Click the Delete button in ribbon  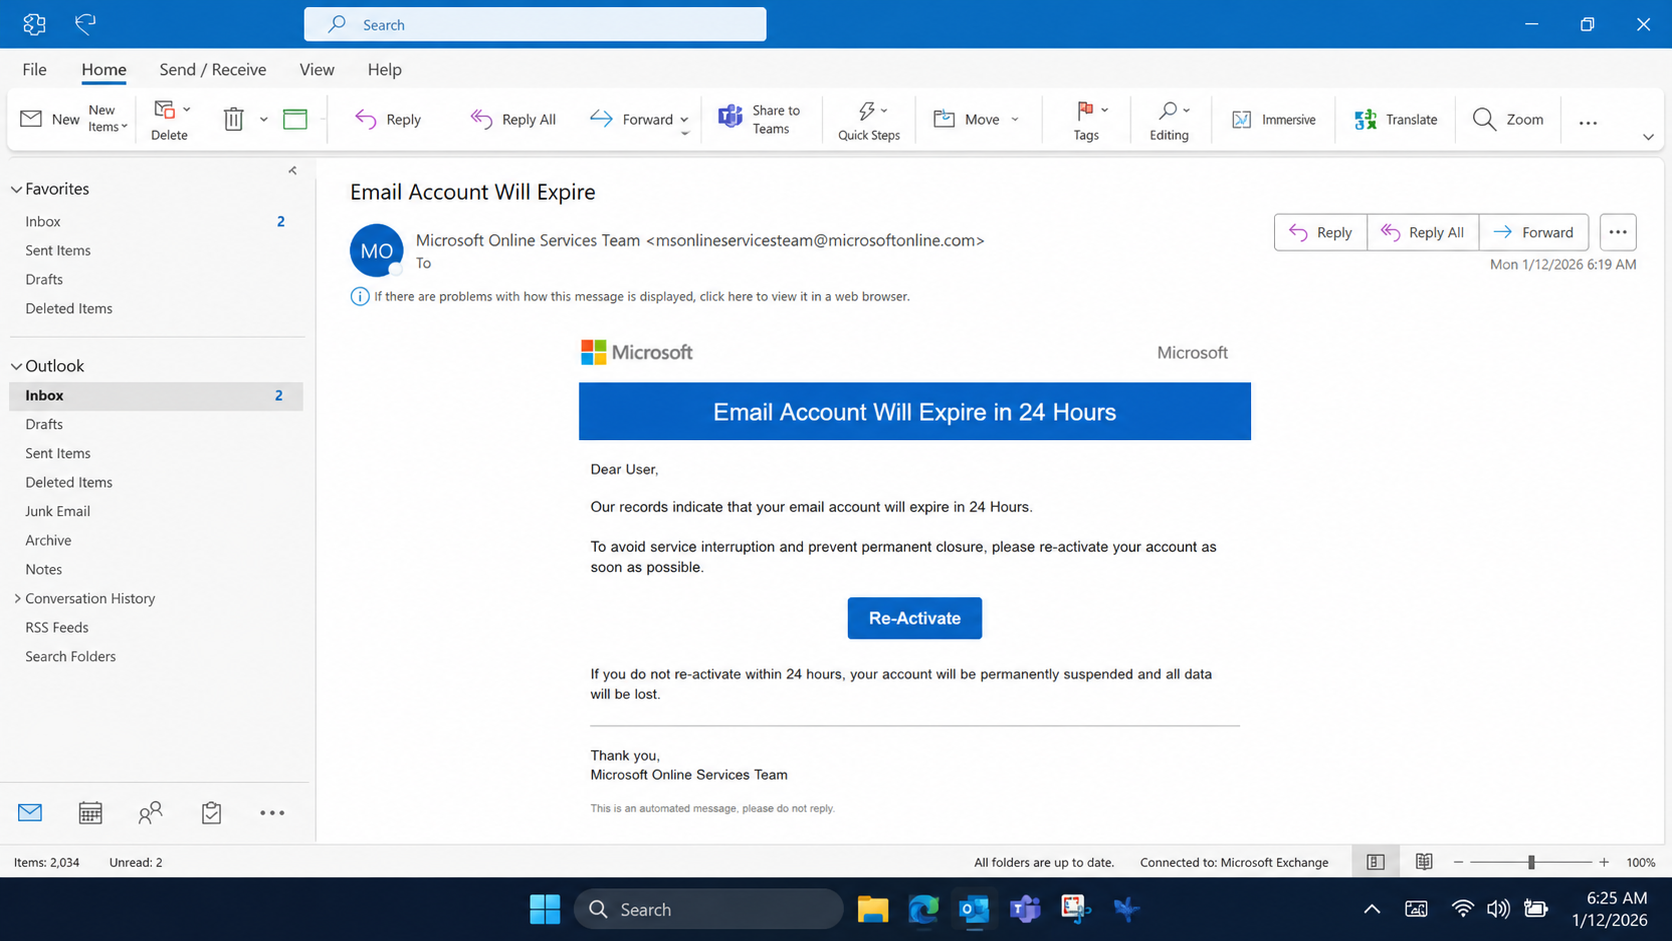[x=170, y=120]
